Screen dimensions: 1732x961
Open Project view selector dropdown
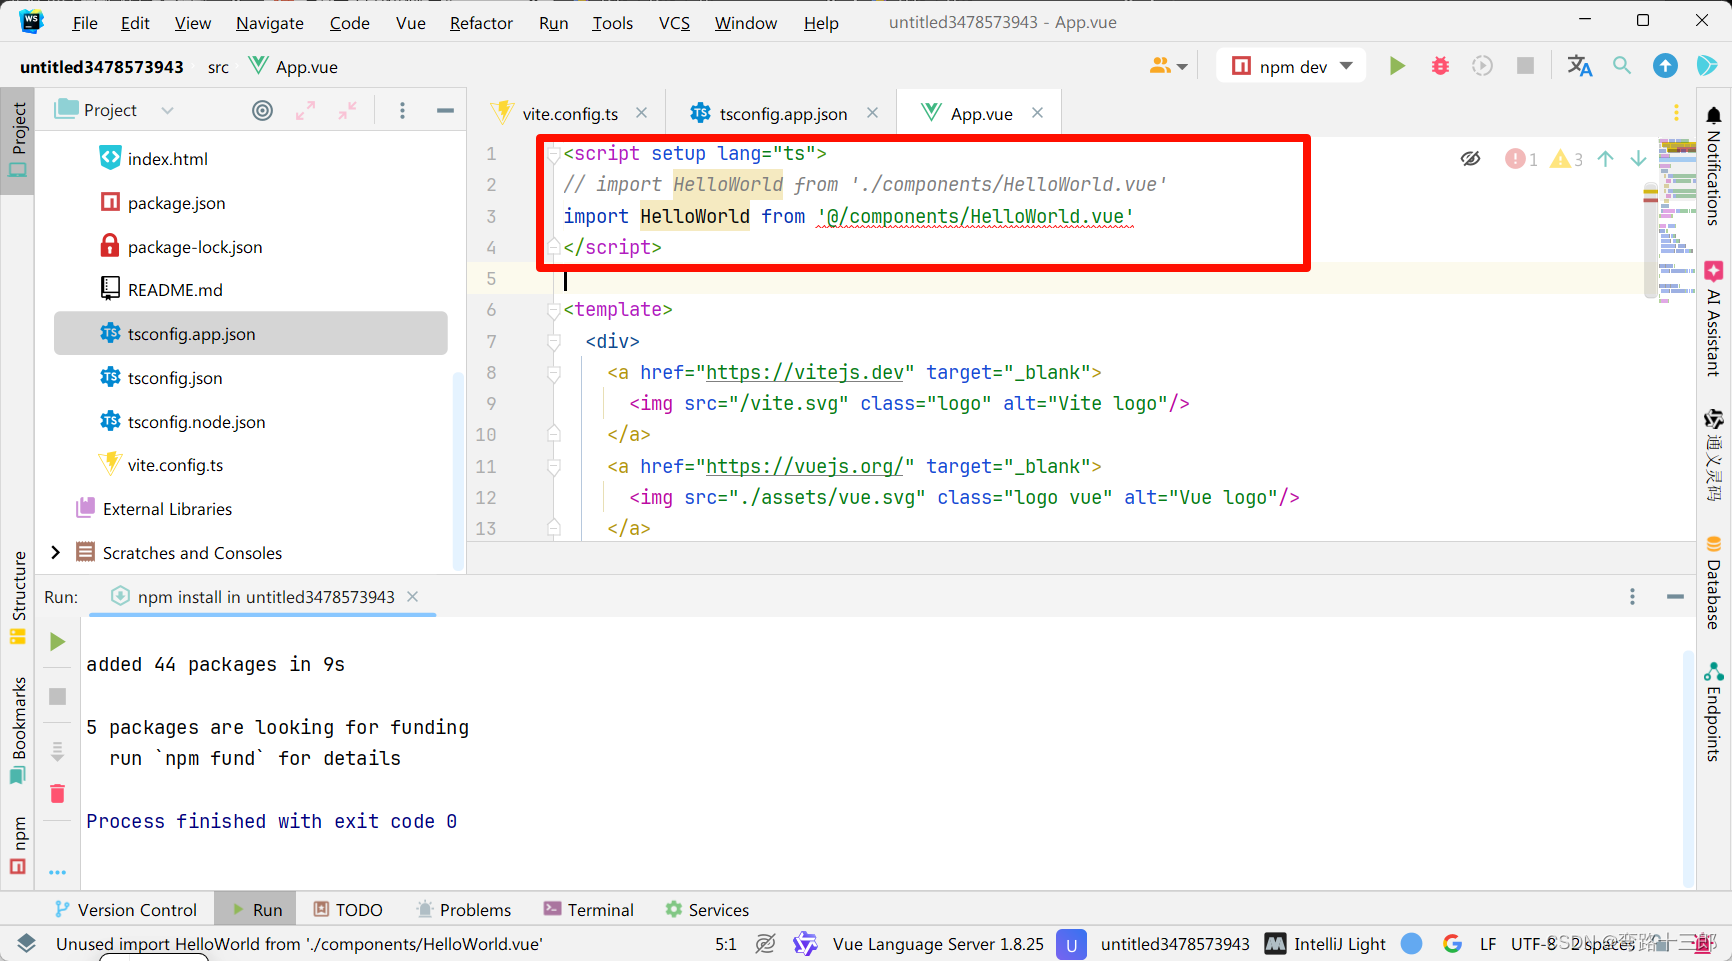click(x=168, y=111)
